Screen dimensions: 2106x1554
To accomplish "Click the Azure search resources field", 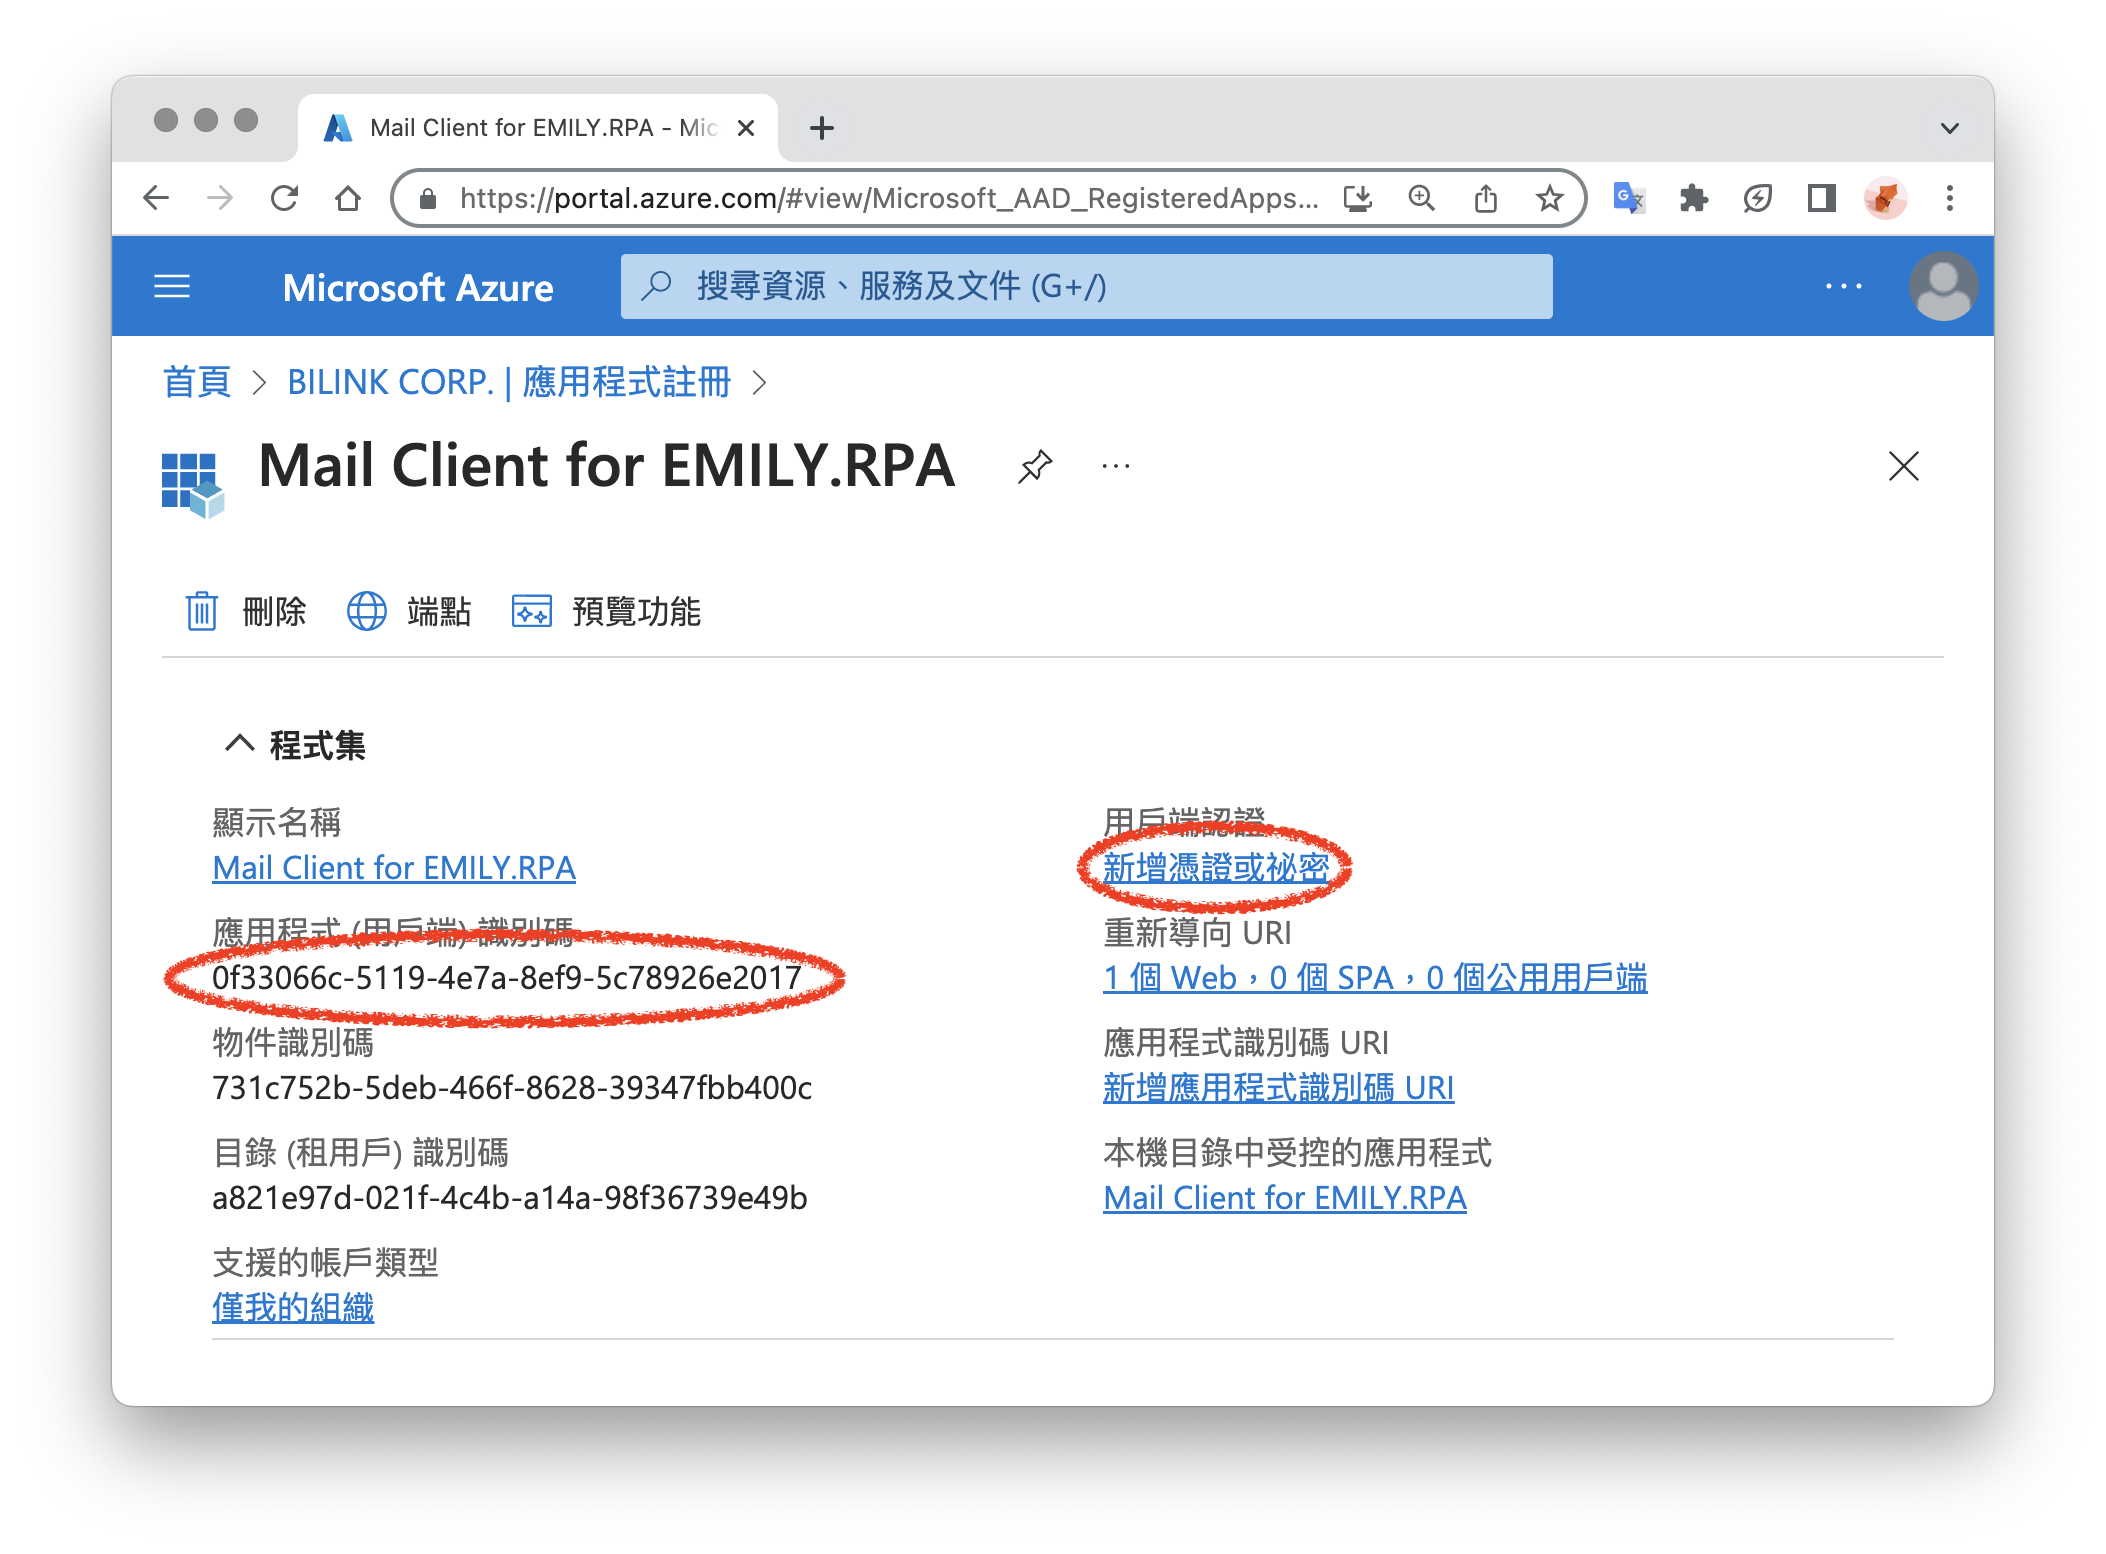I will (1085, 287).
